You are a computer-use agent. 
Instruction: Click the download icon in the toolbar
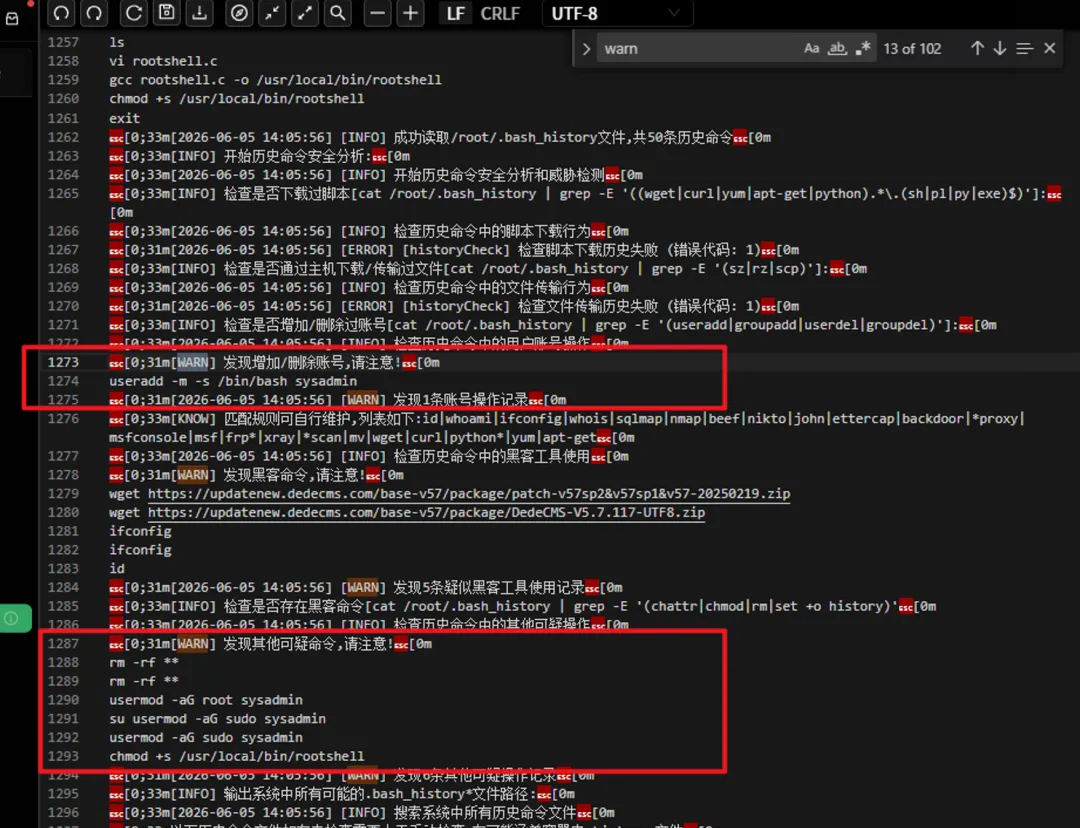(x=200, y=12)
